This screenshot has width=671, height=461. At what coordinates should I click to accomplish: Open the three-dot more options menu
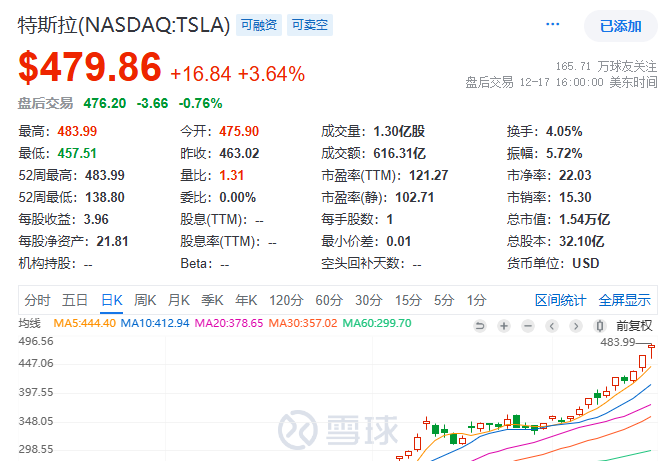(x=552, y=24)
